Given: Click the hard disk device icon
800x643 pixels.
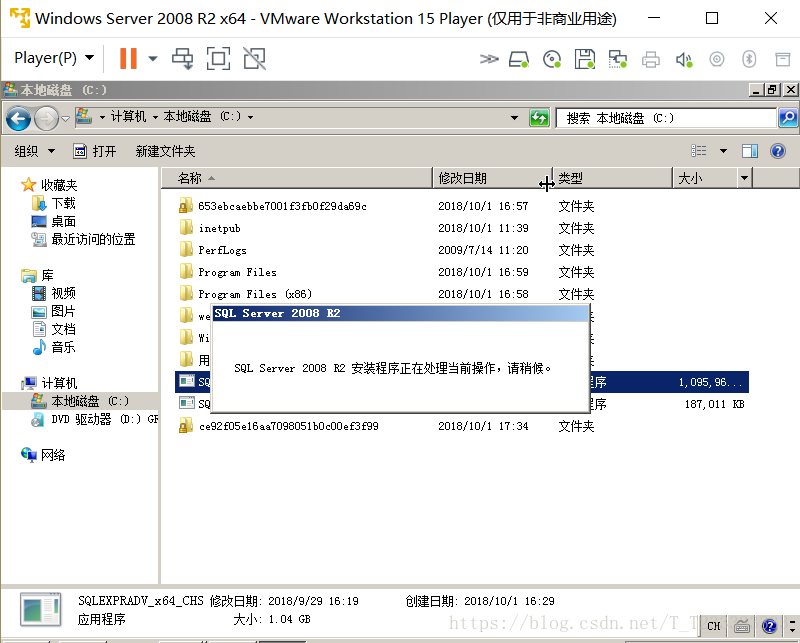Looking at the screenshot, I should point(519,59).
